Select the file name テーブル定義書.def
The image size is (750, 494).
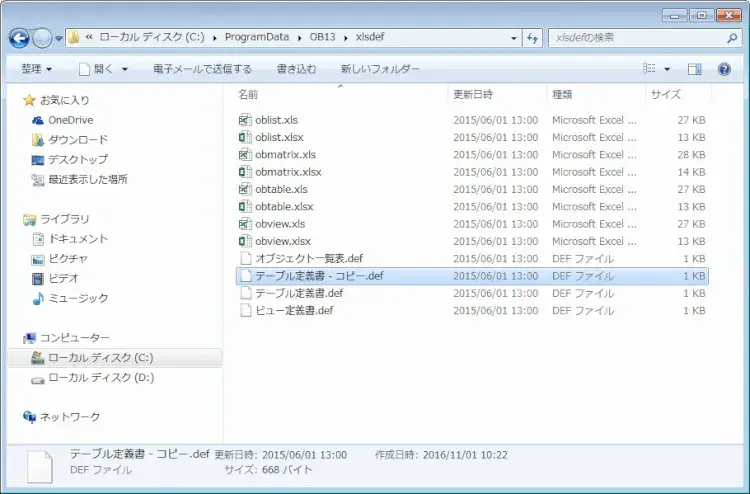(x=299, y=293)
